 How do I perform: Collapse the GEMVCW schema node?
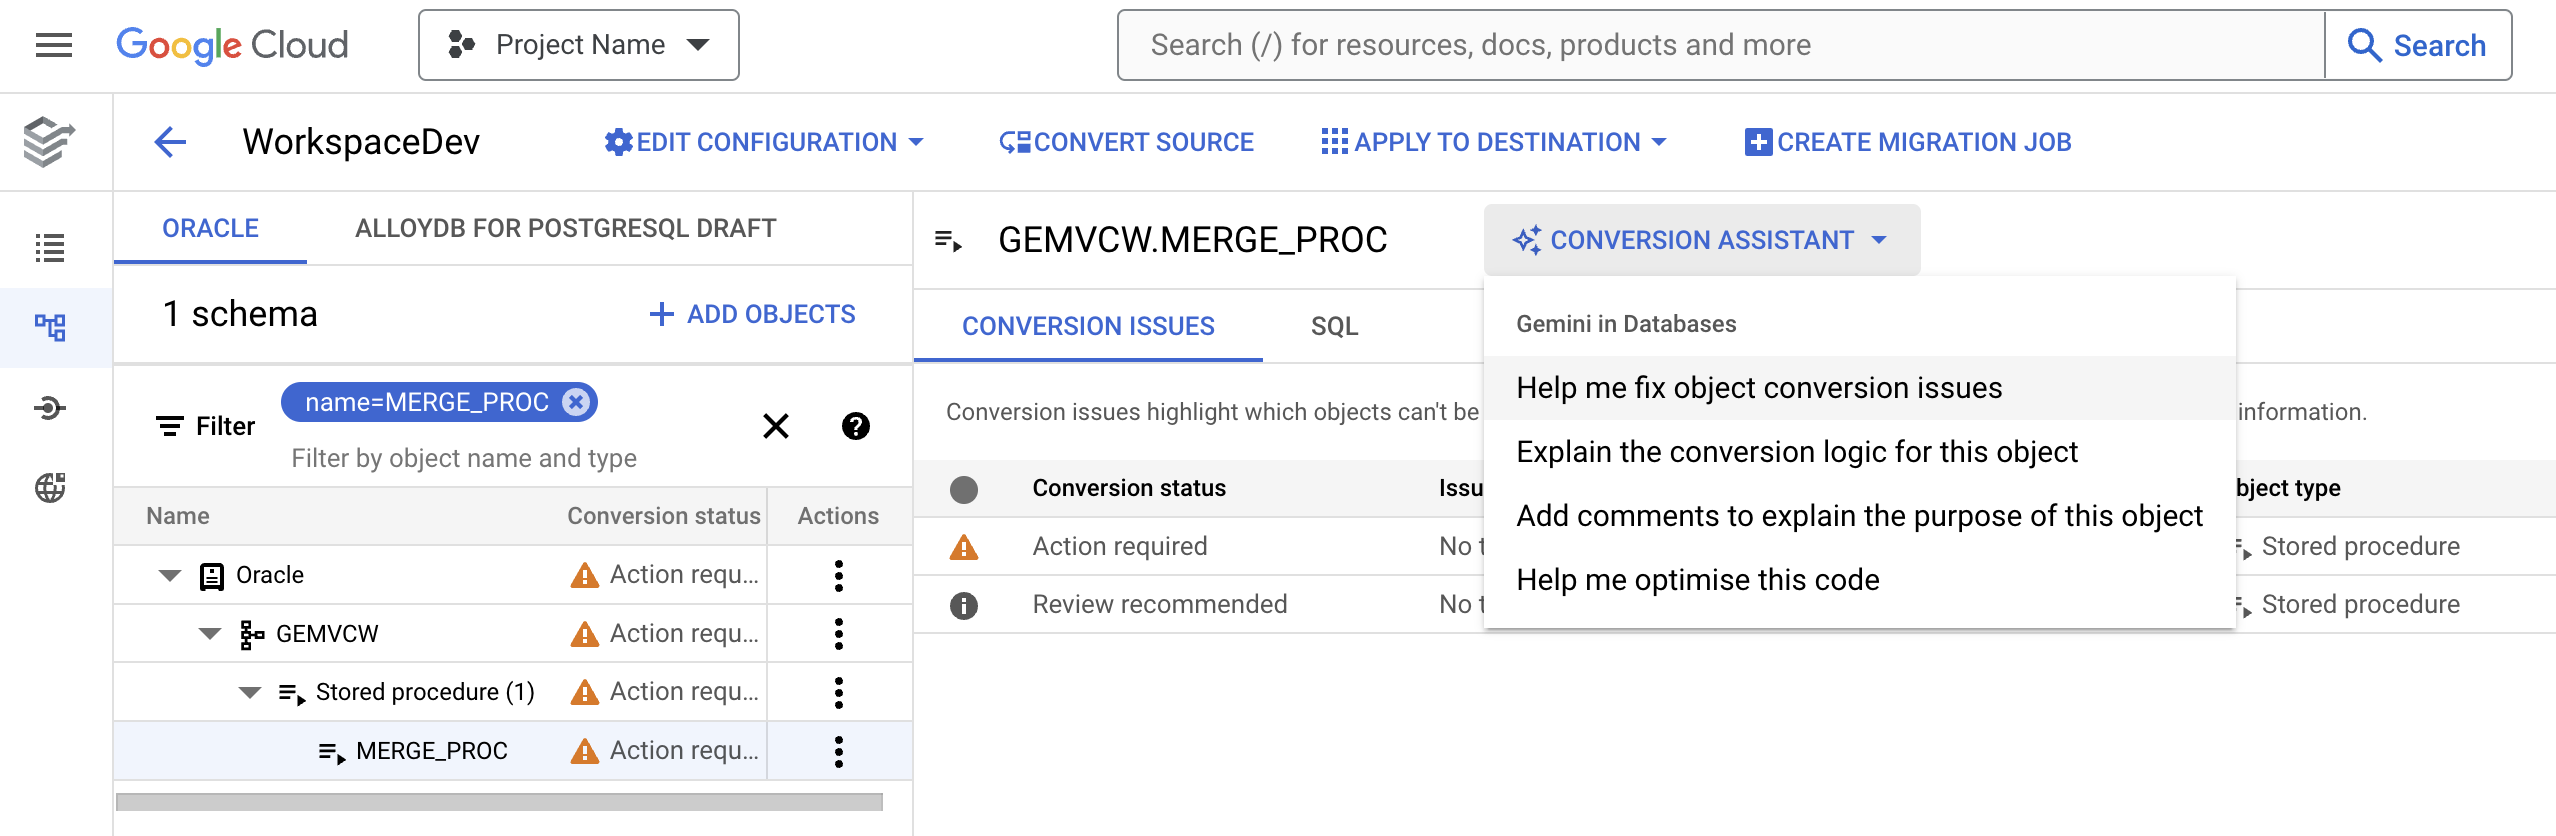210,634
